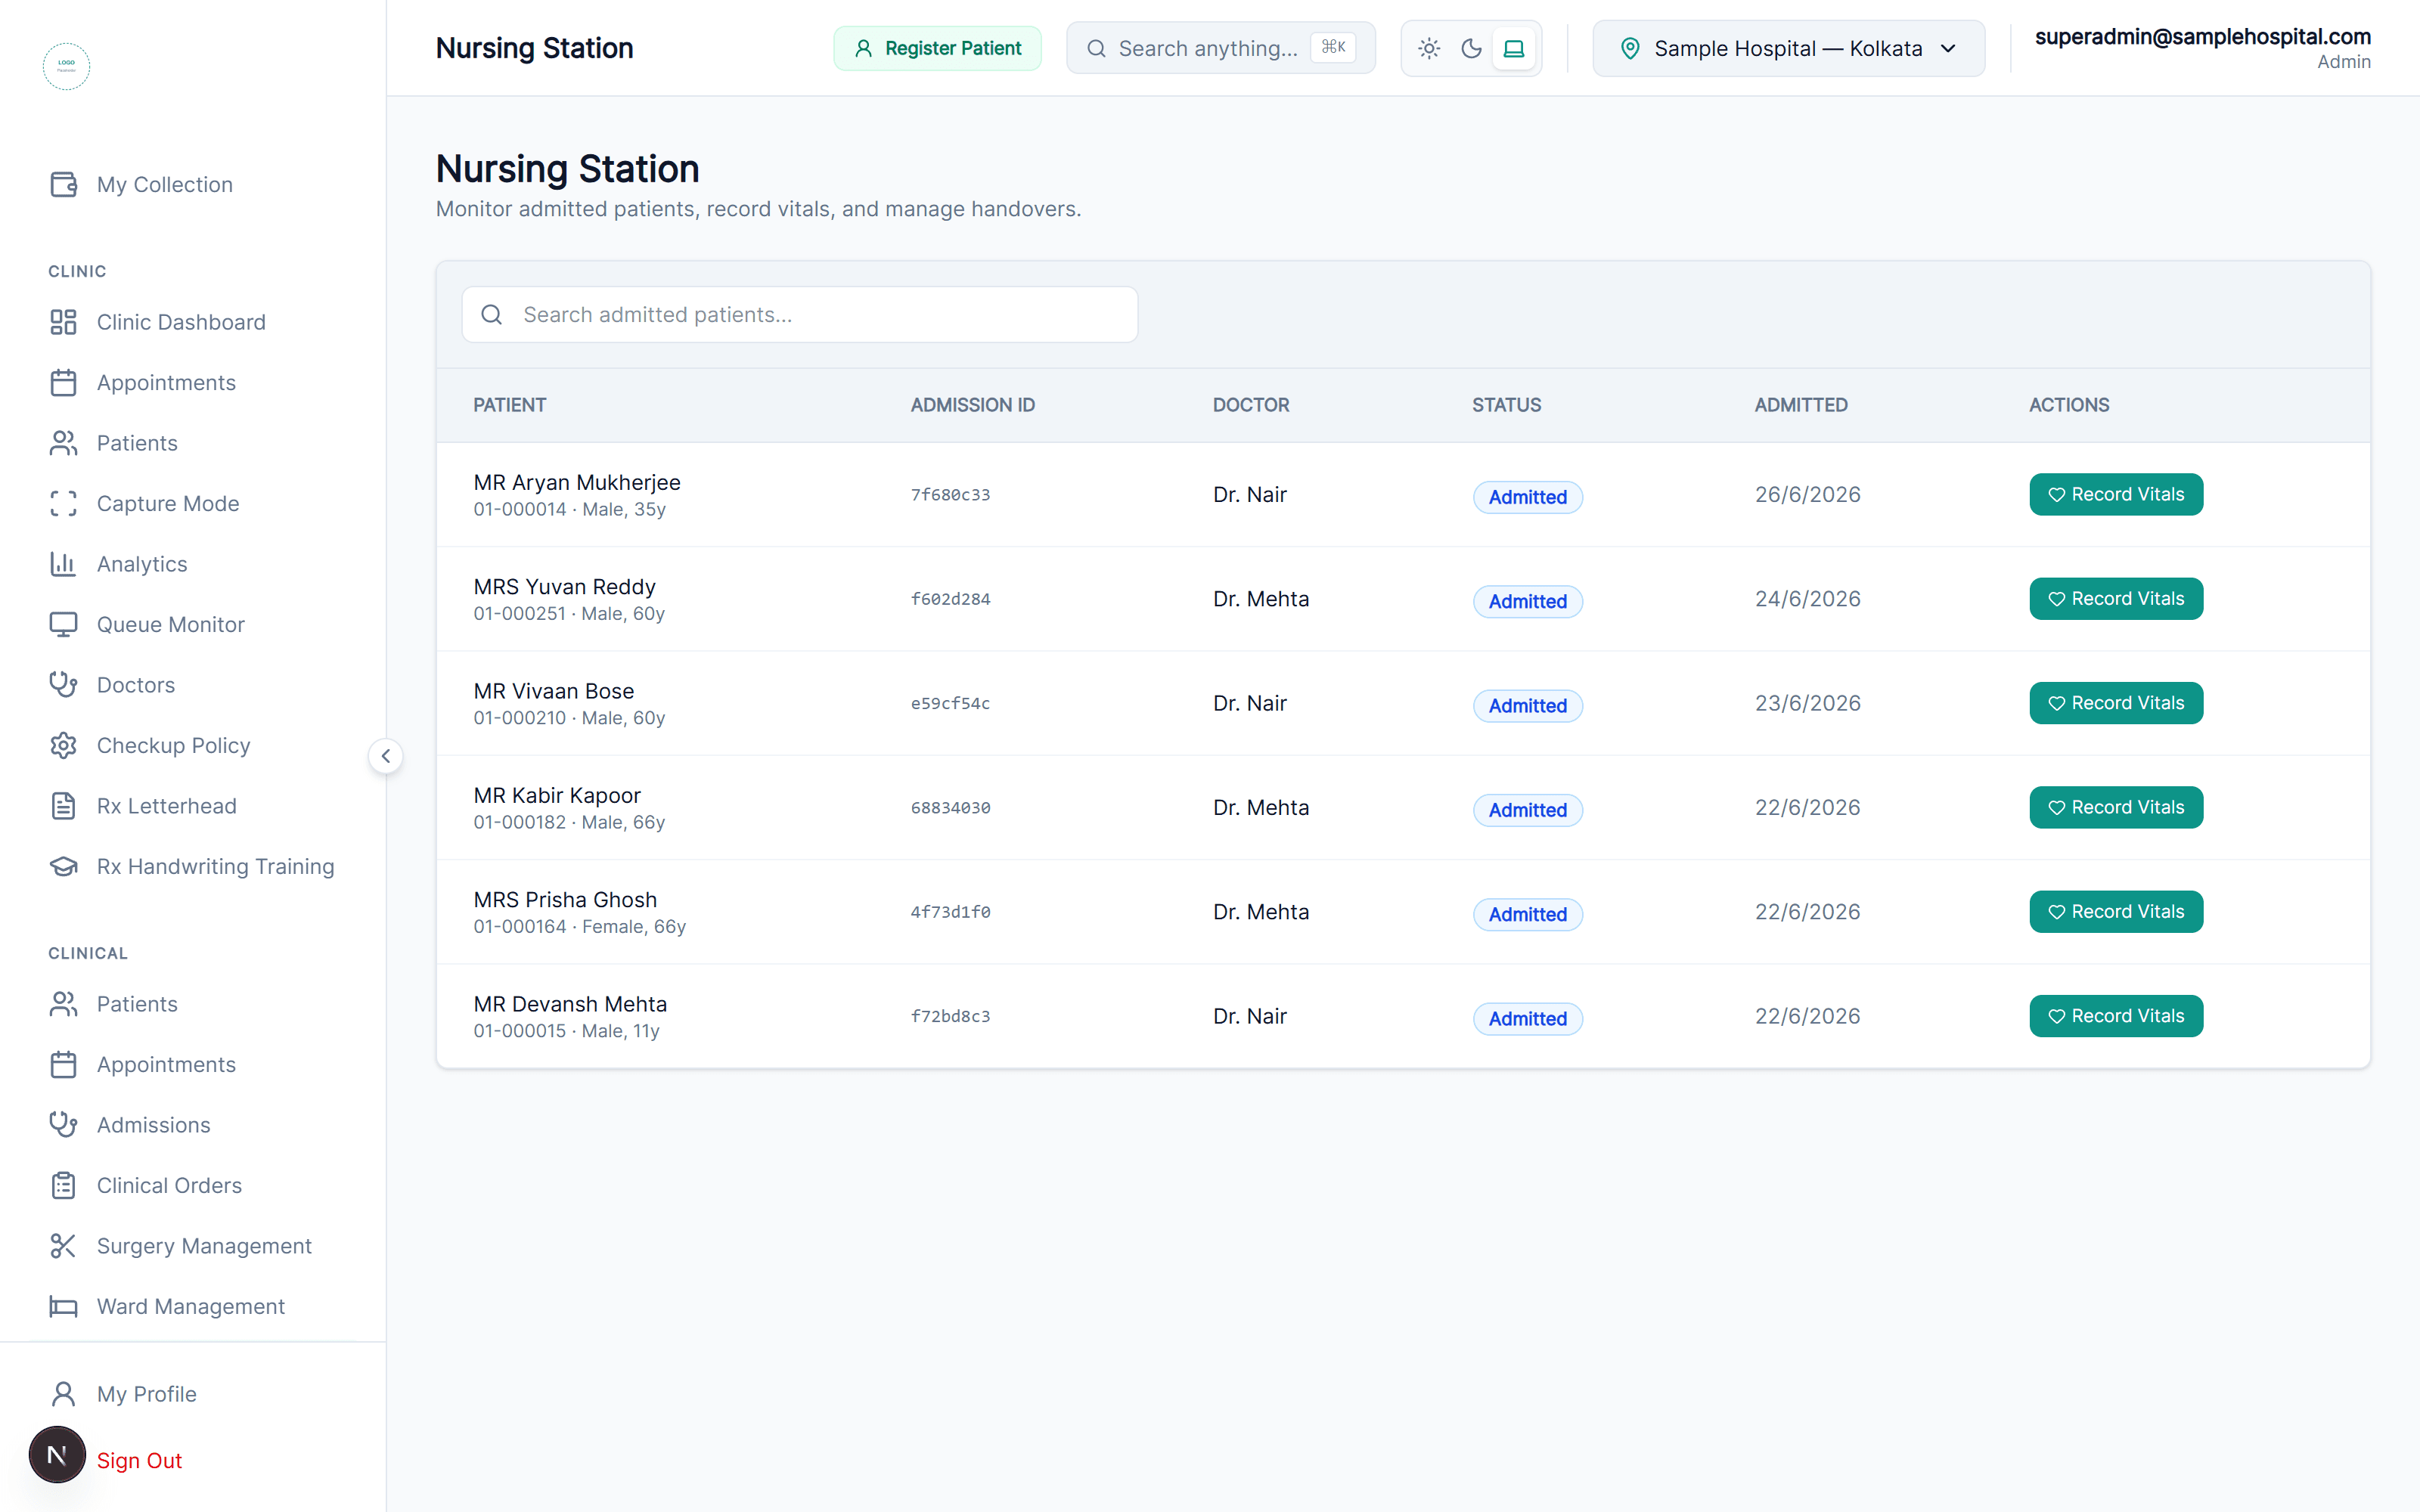Screen dimensions: 2420x1512
Task: Open Sample Hospital — Kolkata location dropdown
Action: (x=1788, y=48)
